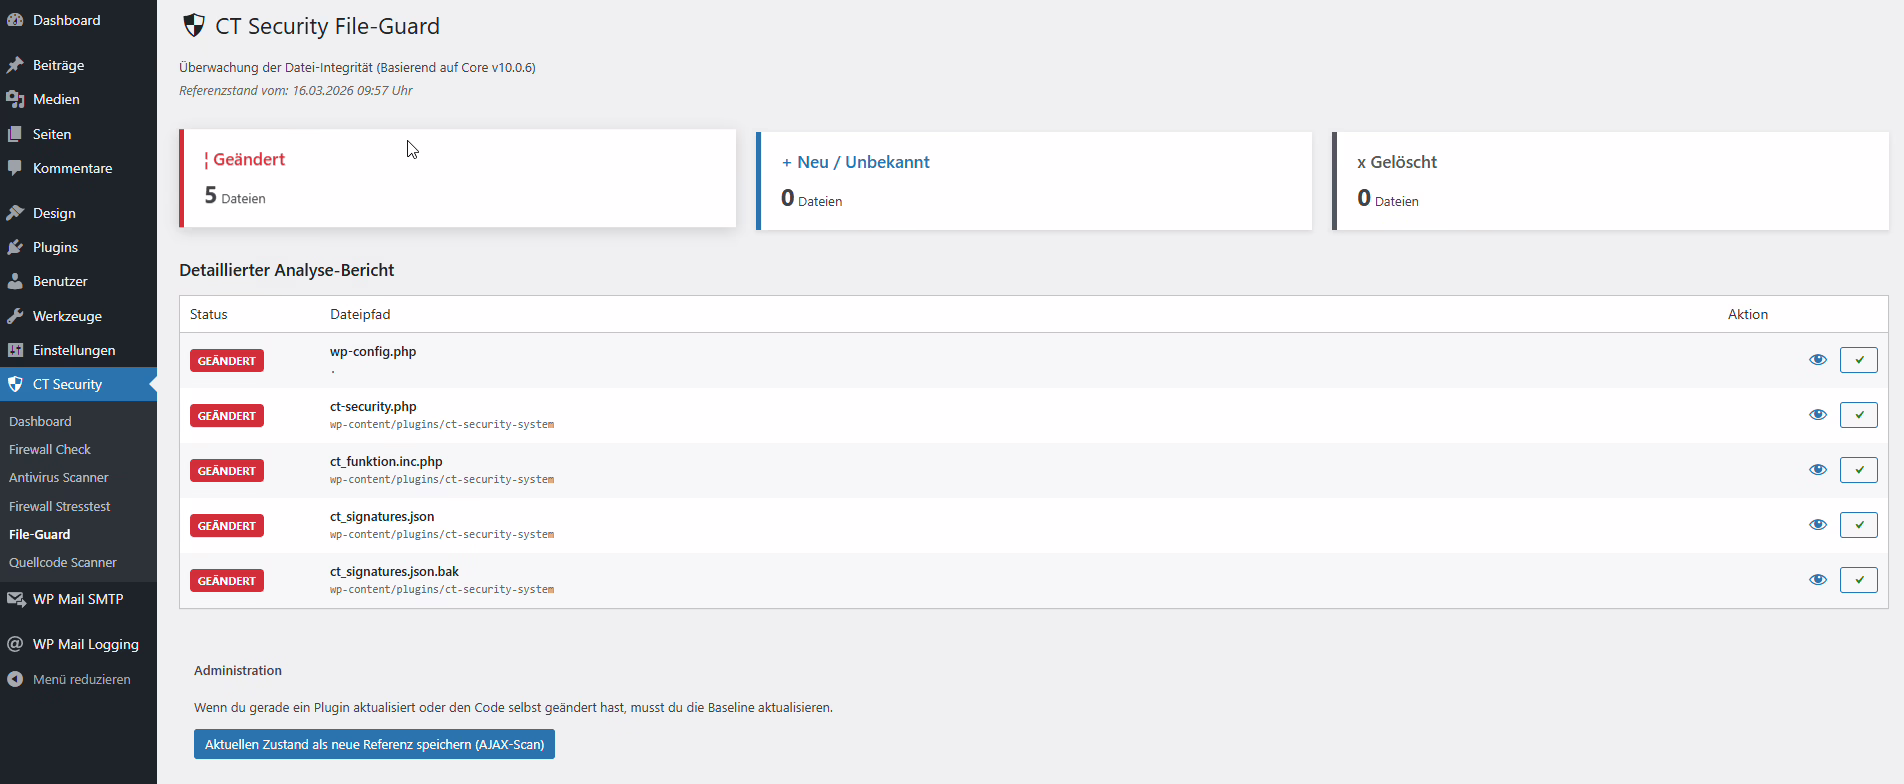View changes for ct-security.php via eye icon
1904x784 pixels.
point(1818,415)
